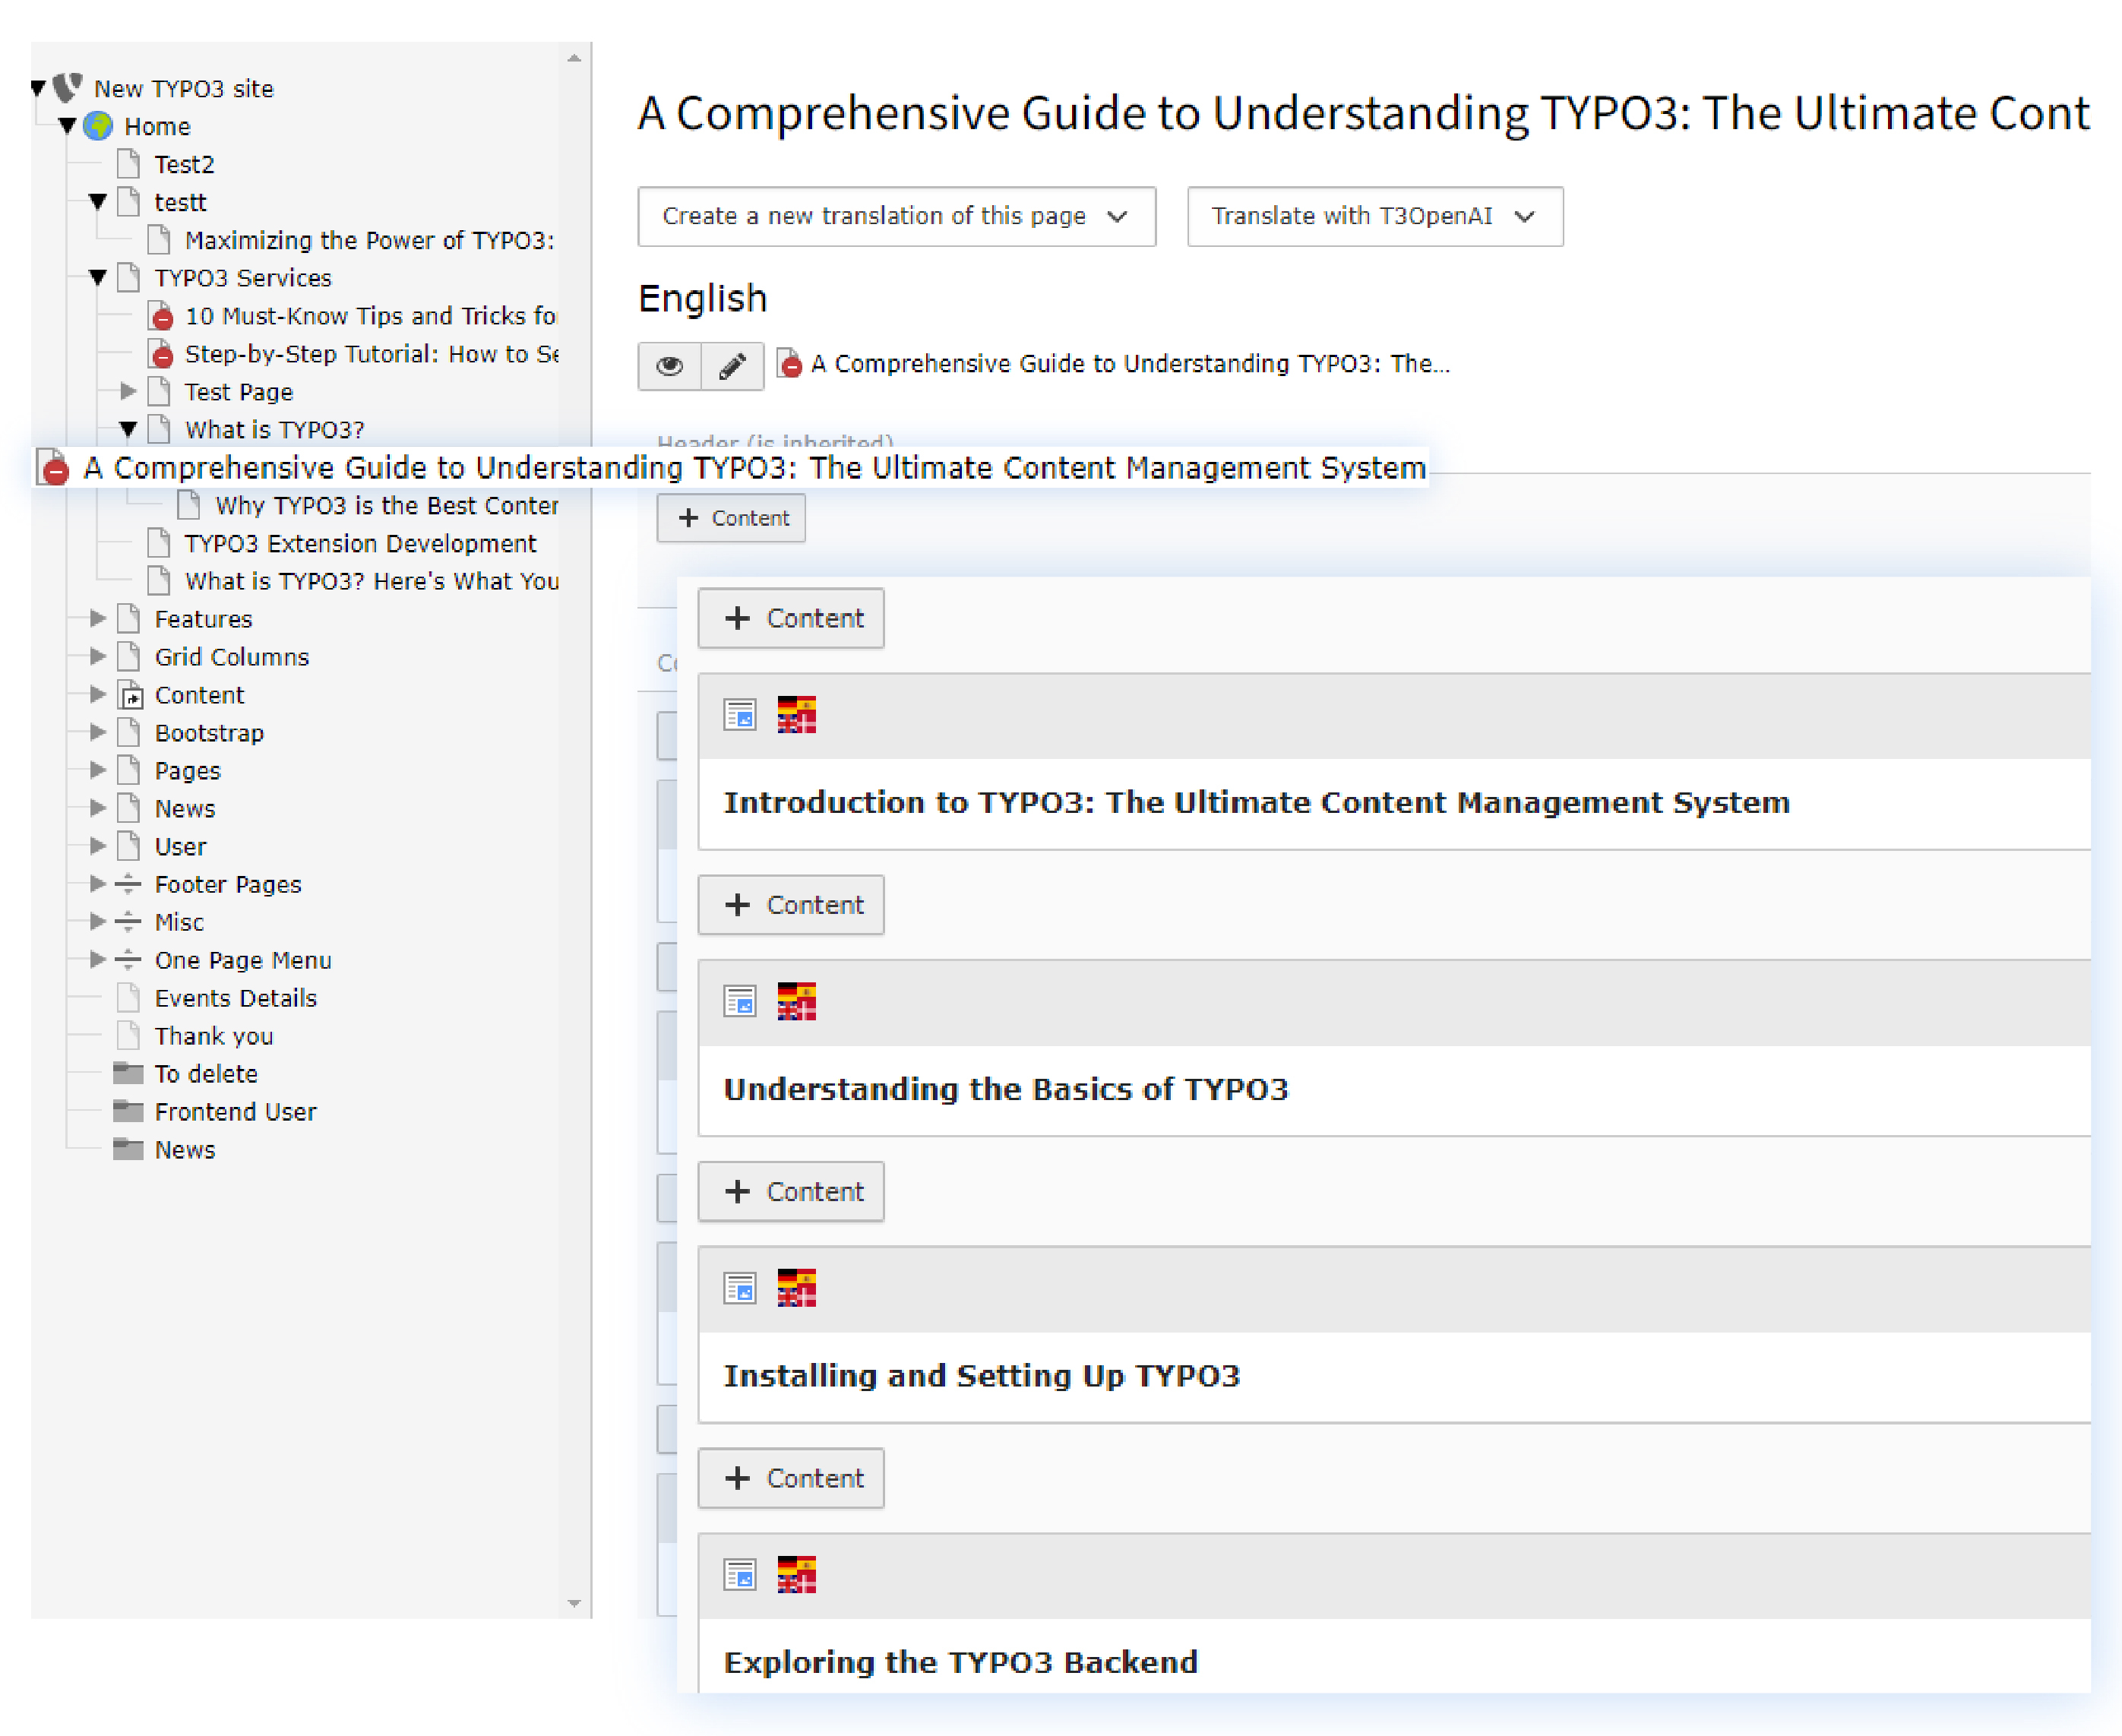Viewport: 2122px width, 1736px height.
Task: Click page tree scrollbar down arrow
Action: [x=574, y=1603]
